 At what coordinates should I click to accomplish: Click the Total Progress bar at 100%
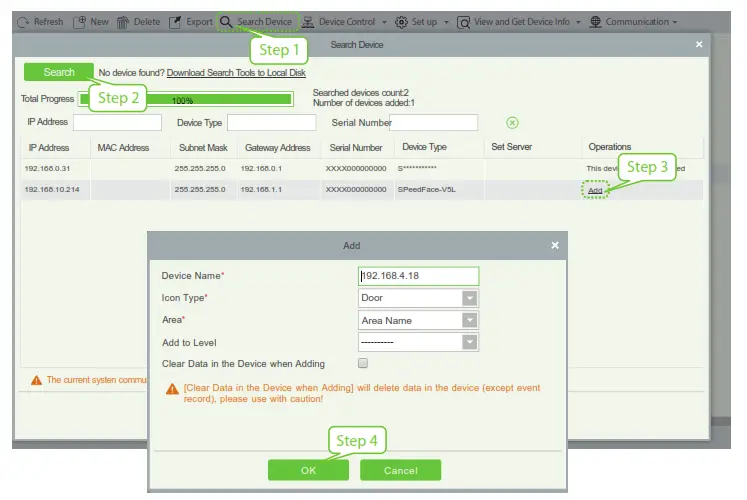(185, 99)
